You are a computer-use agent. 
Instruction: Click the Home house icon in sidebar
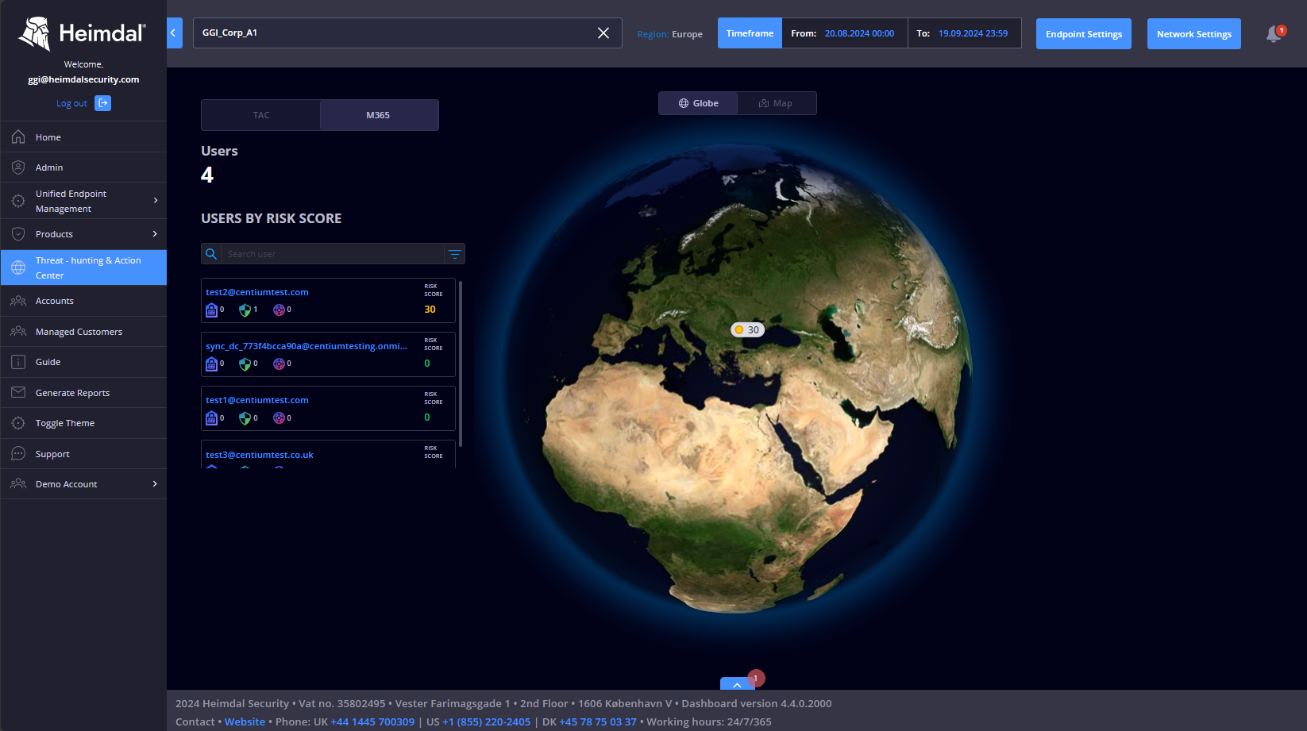[x=18, y=137]
